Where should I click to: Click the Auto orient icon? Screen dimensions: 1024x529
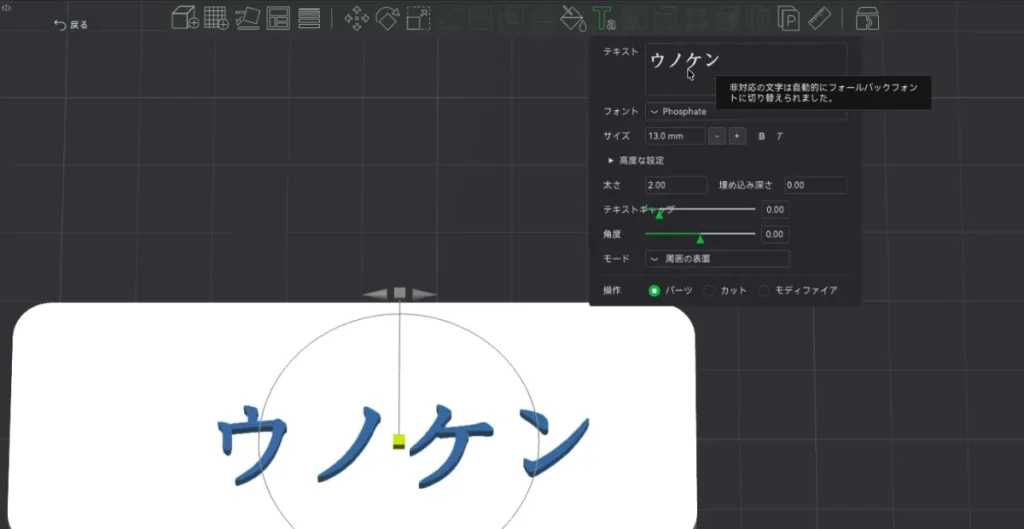coord(248,18)
